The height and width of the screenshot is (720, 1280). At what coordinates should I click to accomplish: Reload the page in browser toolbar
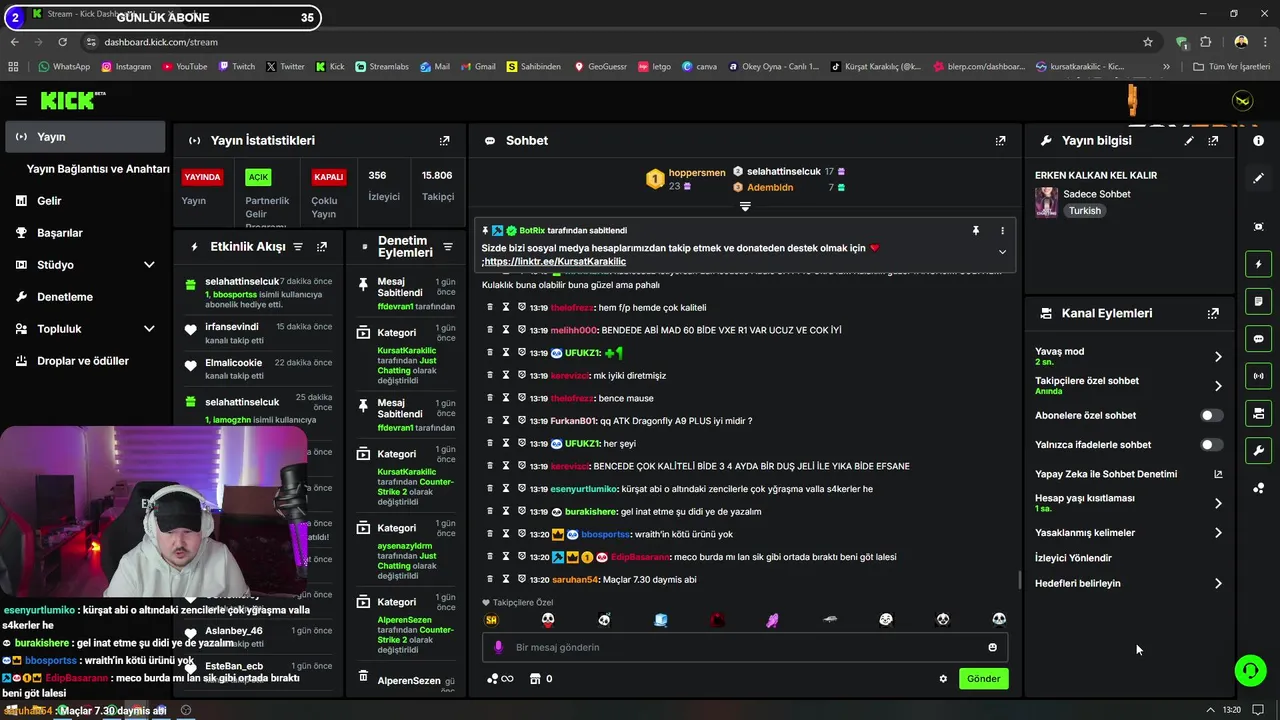[63, 42]
